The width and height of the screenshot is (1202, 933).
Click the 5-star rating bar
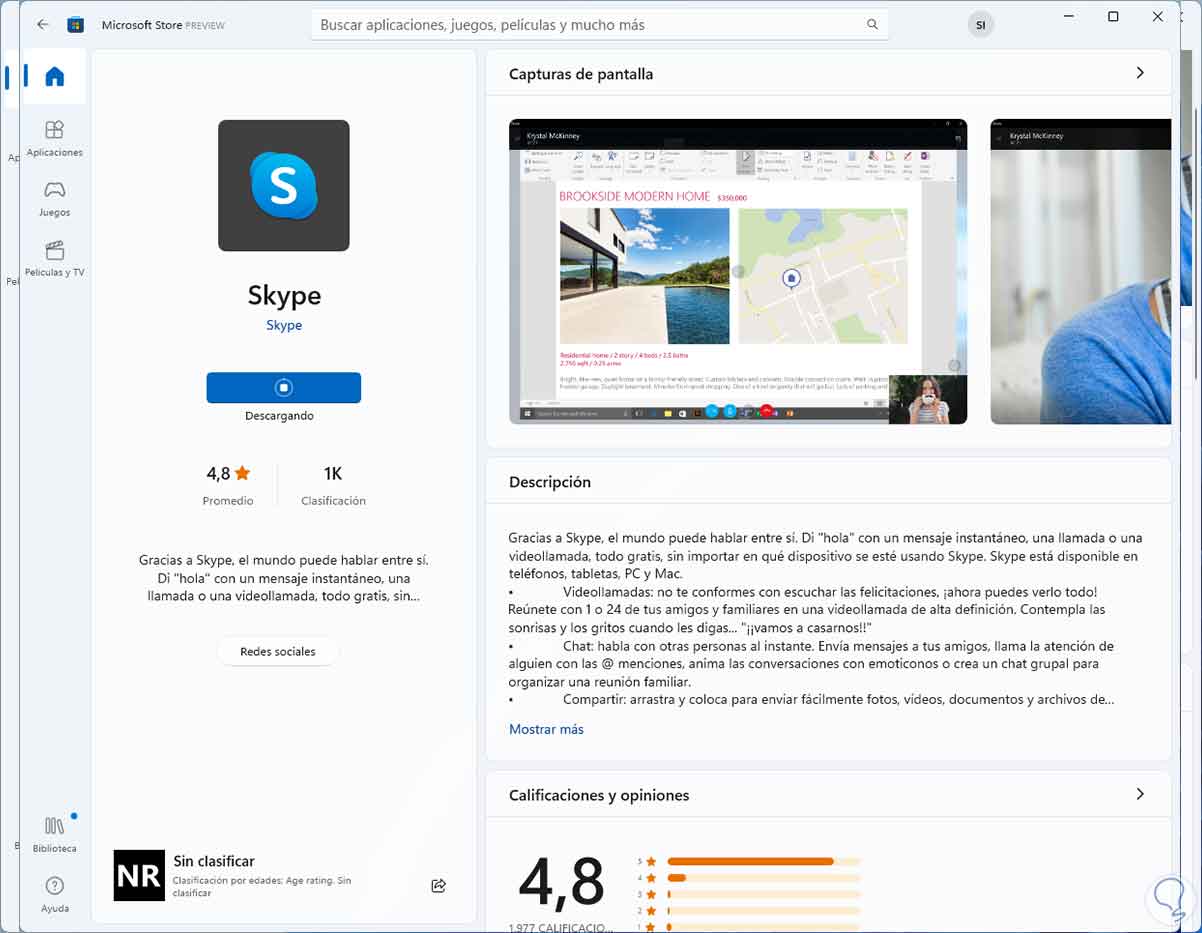click(x=764, y=861)
